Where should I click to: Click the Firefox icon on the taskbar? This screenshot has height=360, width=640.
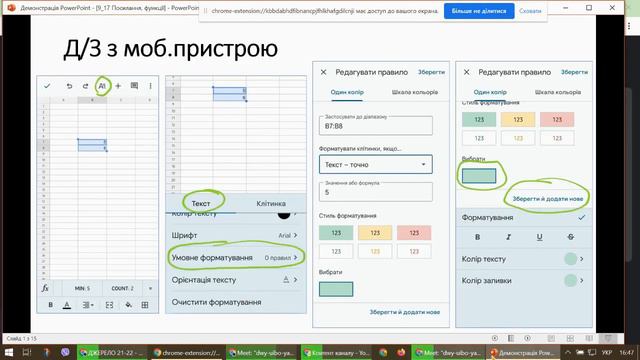point(401,352)
